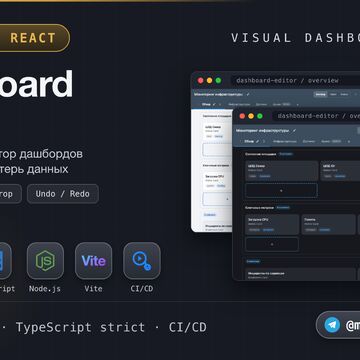Open the Загрузка CPU card in front window
The image size is (360, 360).
click(272, 224)
